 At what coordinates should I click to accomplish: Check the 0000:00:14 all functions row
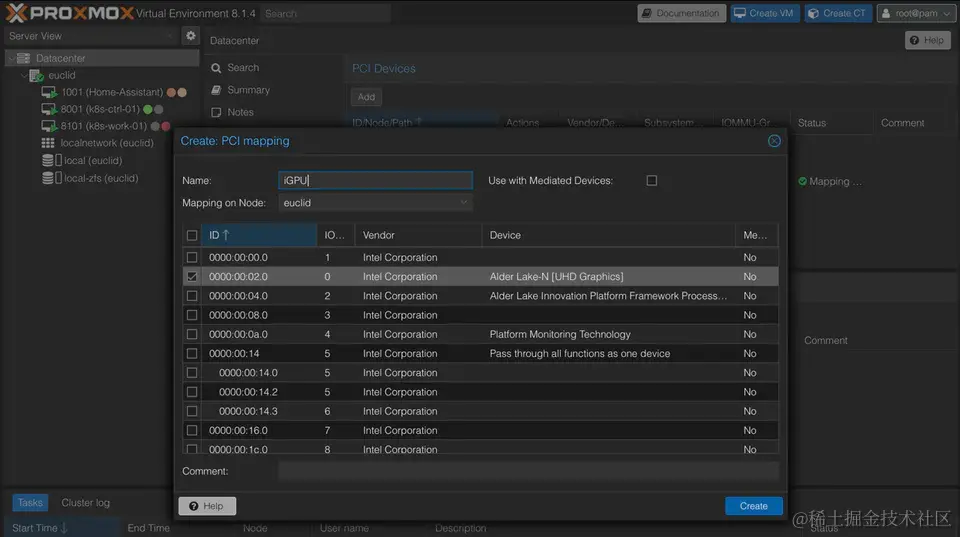(x=192, y=353)
